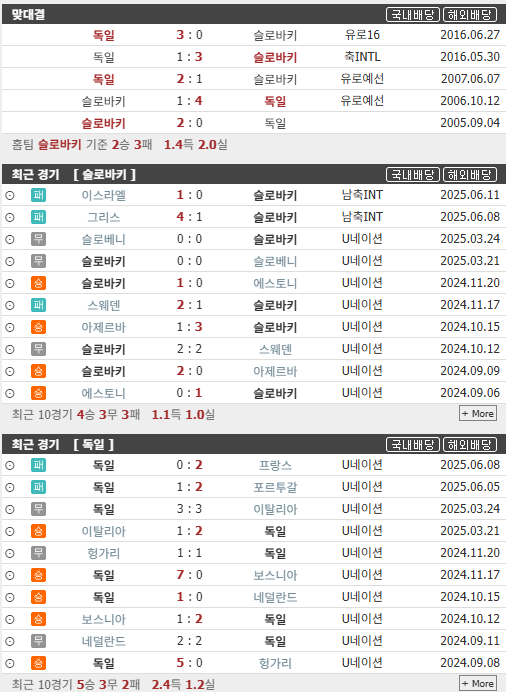Click the circle icon on the 독일 7:0 보스니아 row
The image size is (506, 692).
click(x=10, y=575)
